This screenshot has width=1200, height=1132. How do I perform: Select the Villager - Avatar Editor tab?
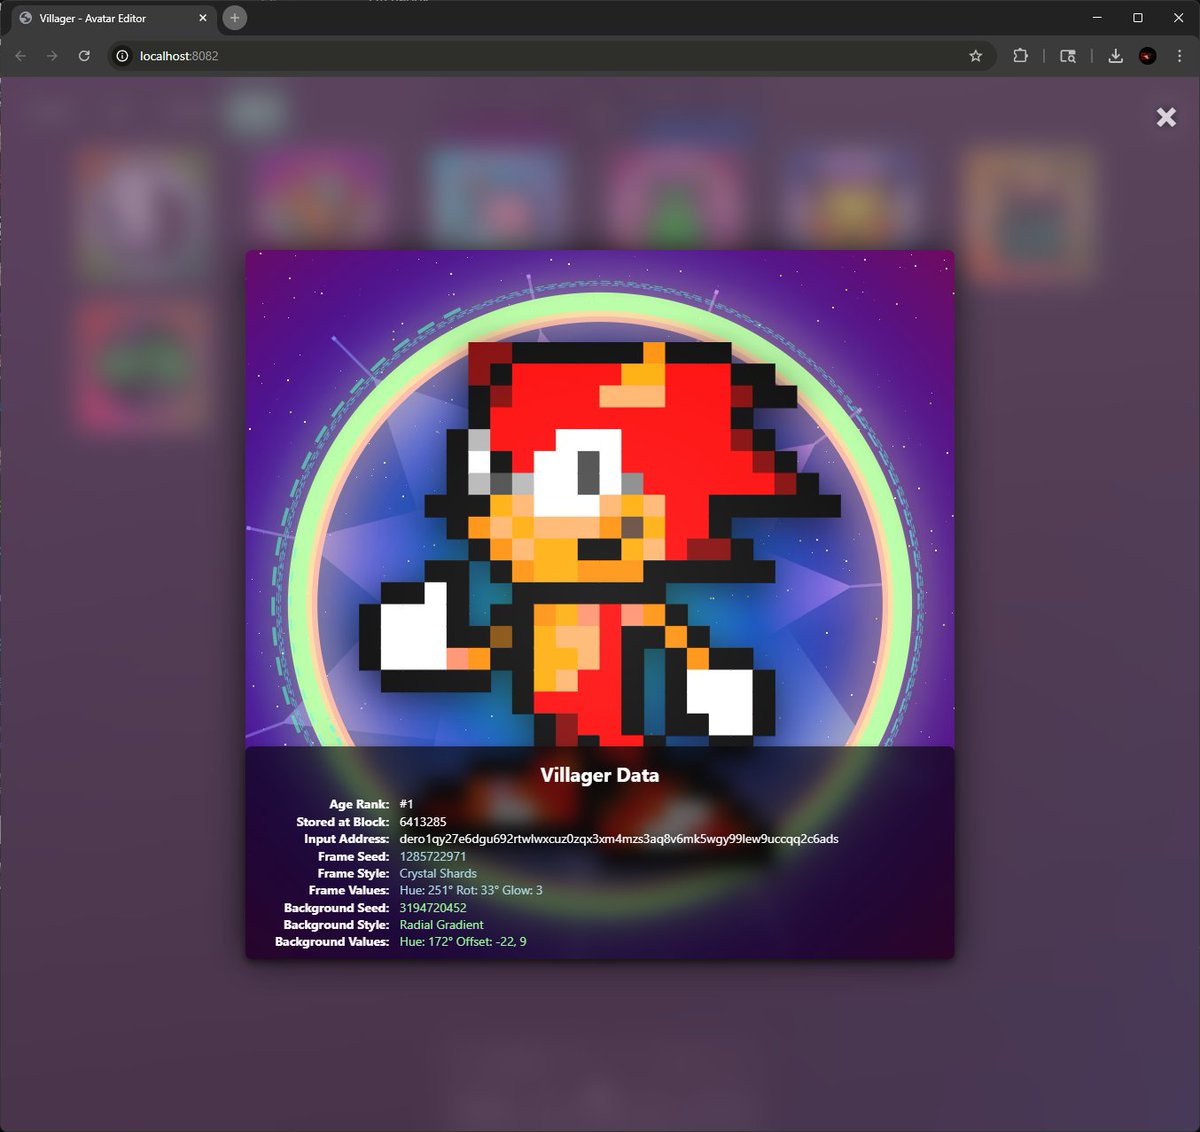[x=114, y=18]
